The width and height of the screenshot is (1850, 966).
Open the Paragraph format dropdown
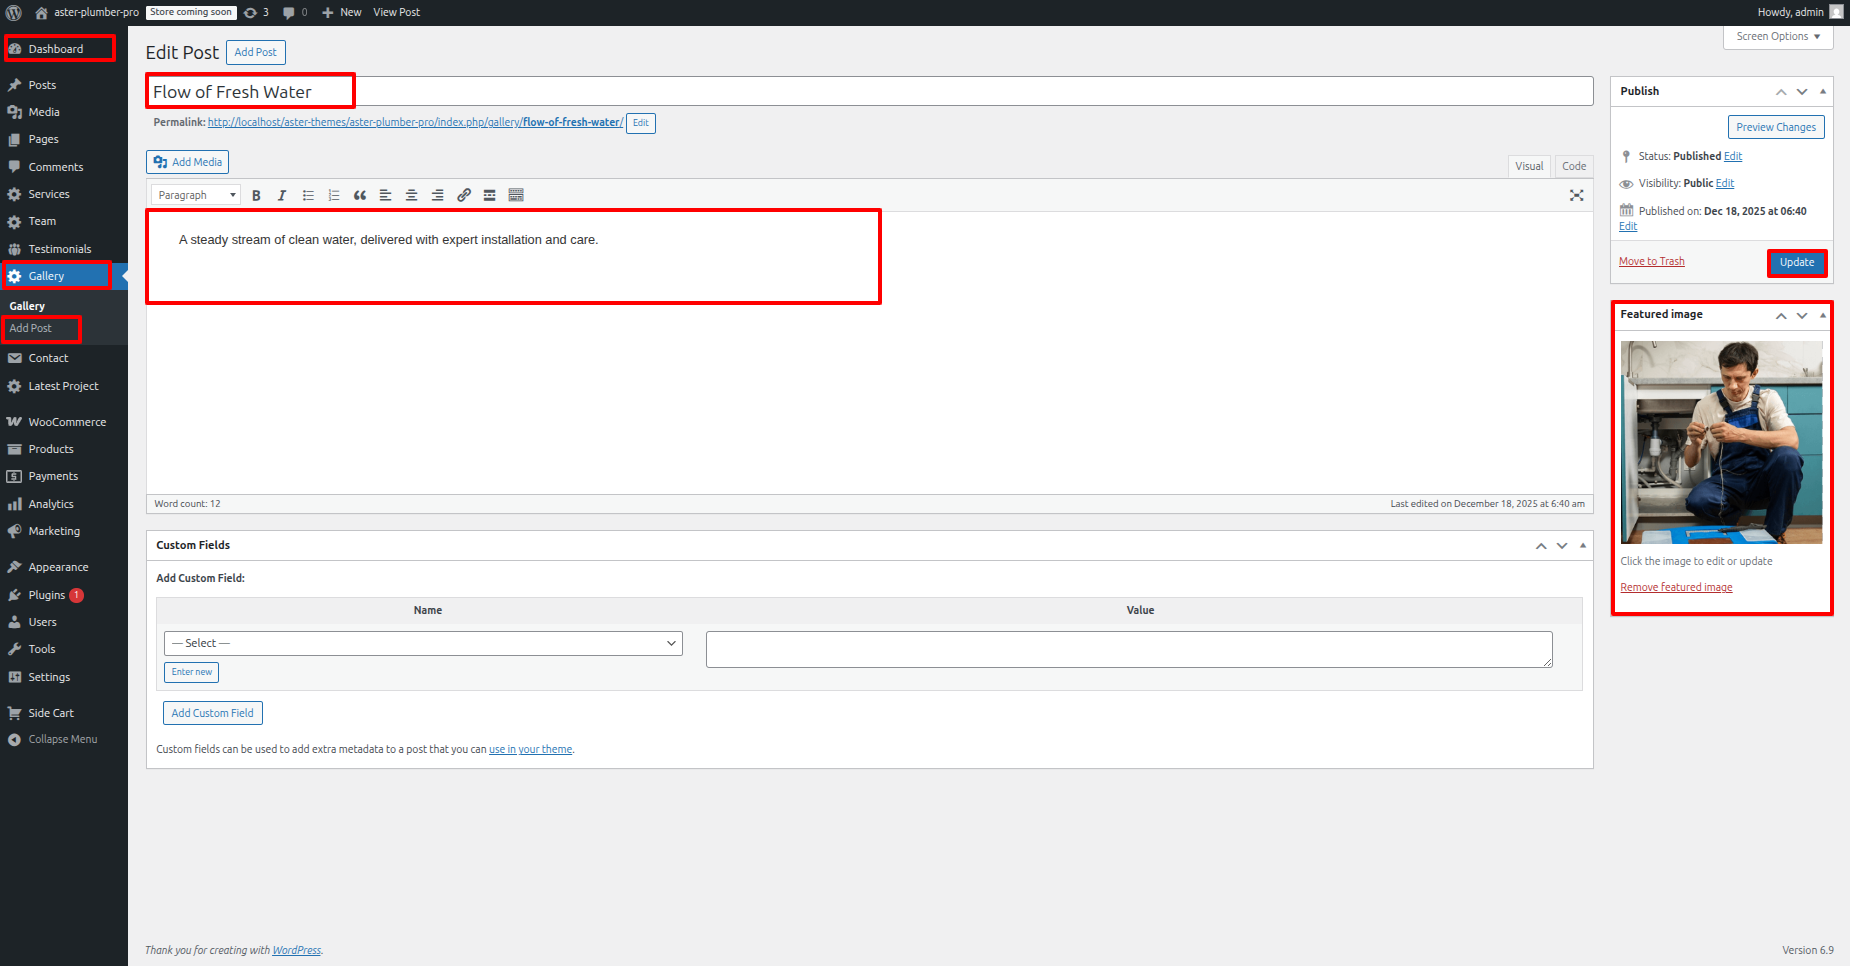pyautogui.click(x=196, y=196)
